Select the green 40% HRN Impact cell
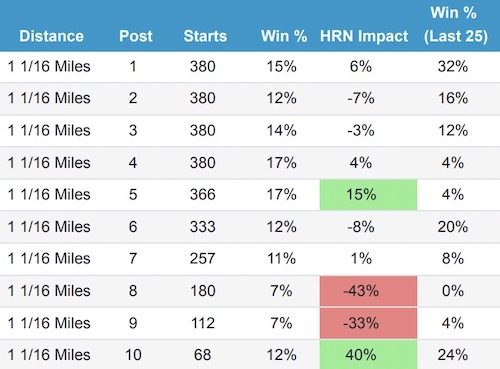The image size is (500, 369). click(x=368, y=355)
